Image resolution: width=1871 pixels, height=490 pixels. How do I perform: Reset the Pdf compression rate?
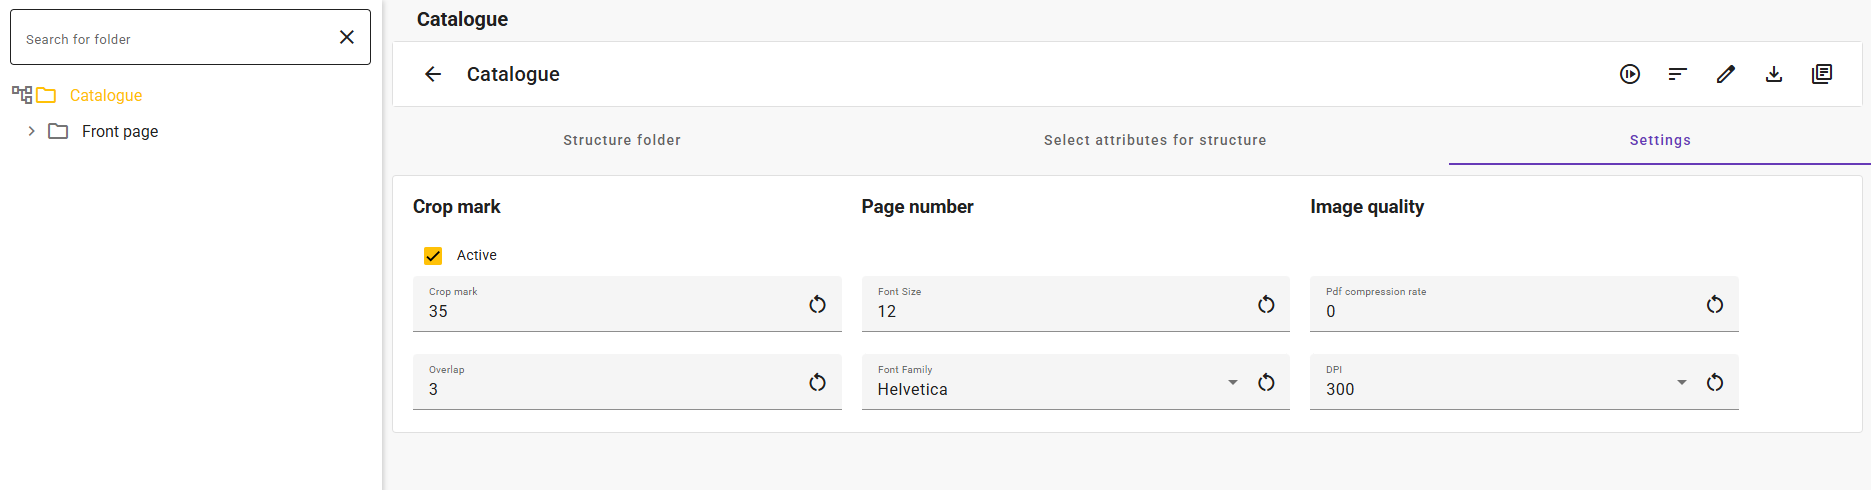point(1715,304)
